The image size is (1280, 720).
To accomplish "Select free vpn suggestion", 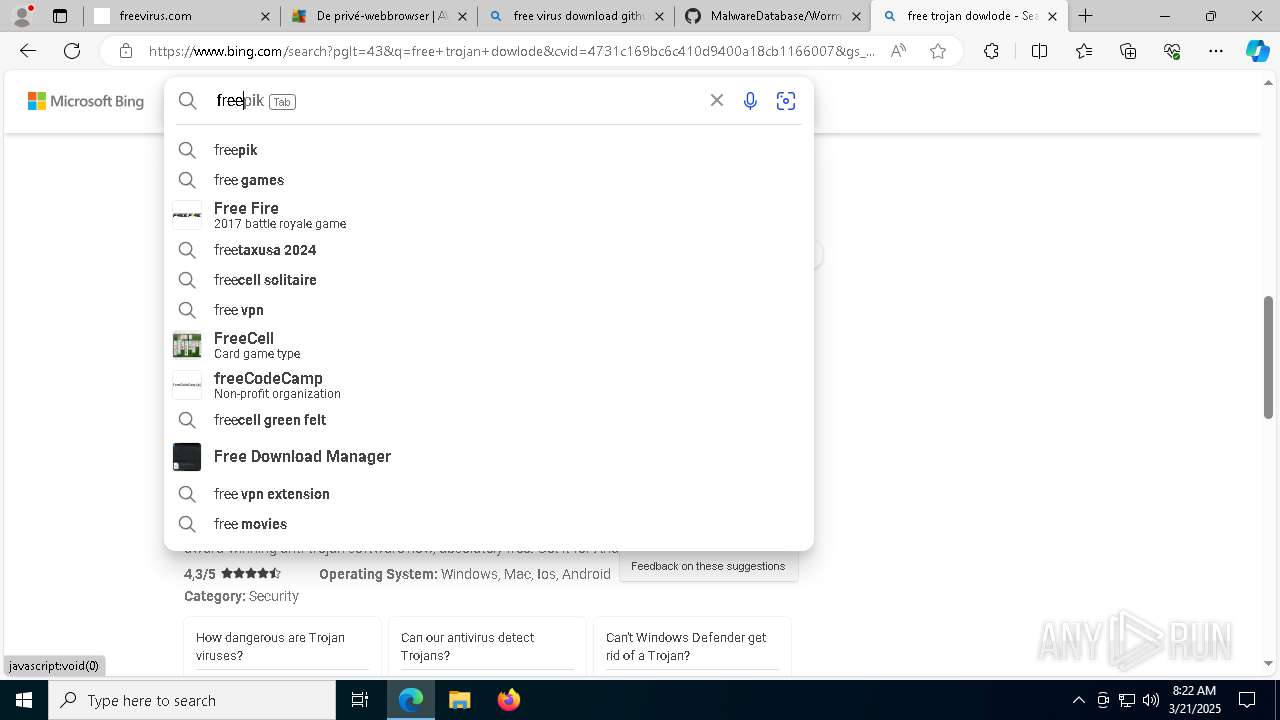I will pos(489,310).
